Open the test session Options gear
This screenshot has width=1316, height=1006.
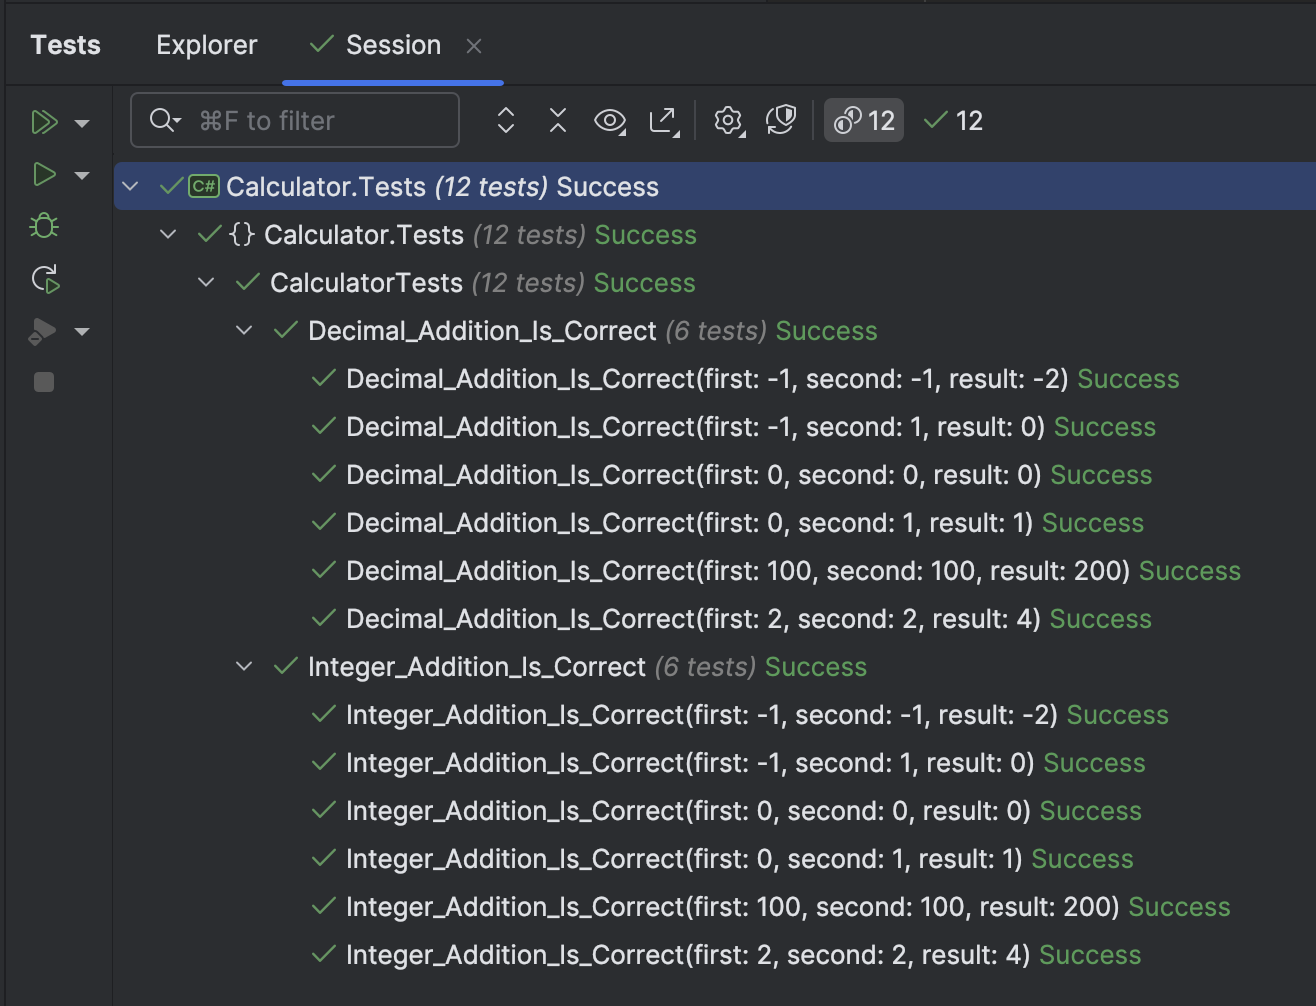point(728,120)
